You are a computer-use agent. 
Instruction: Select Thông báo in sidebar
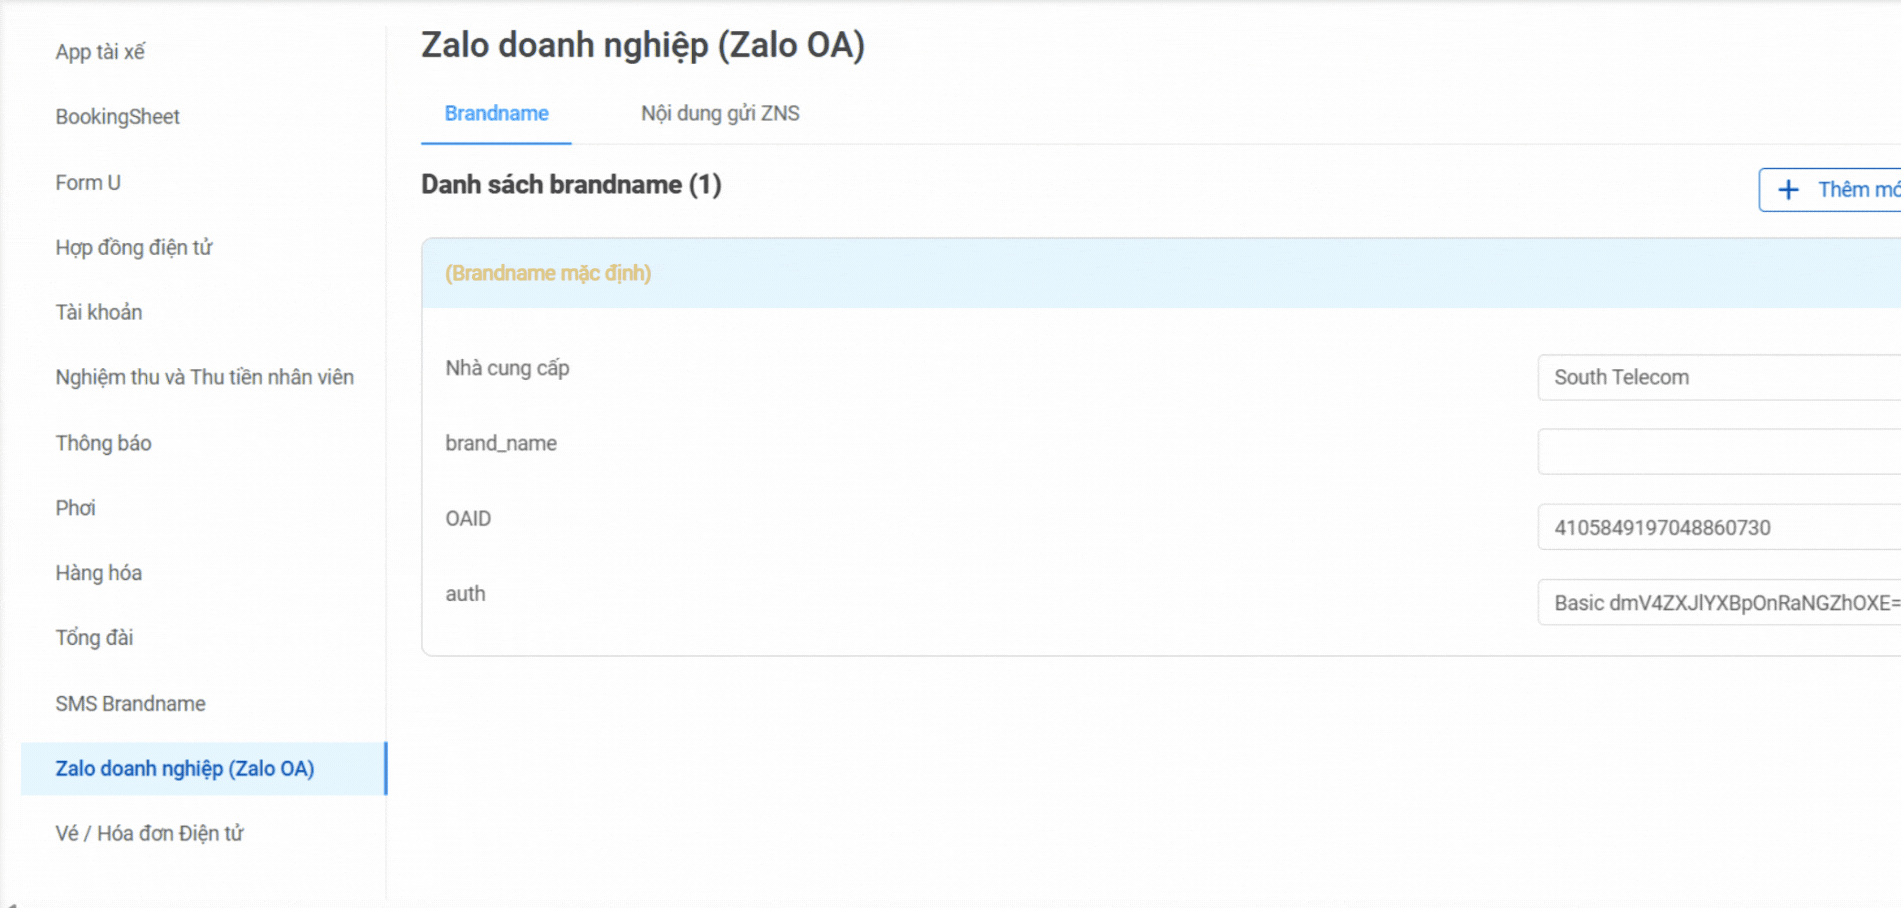(x=104, y=444)
